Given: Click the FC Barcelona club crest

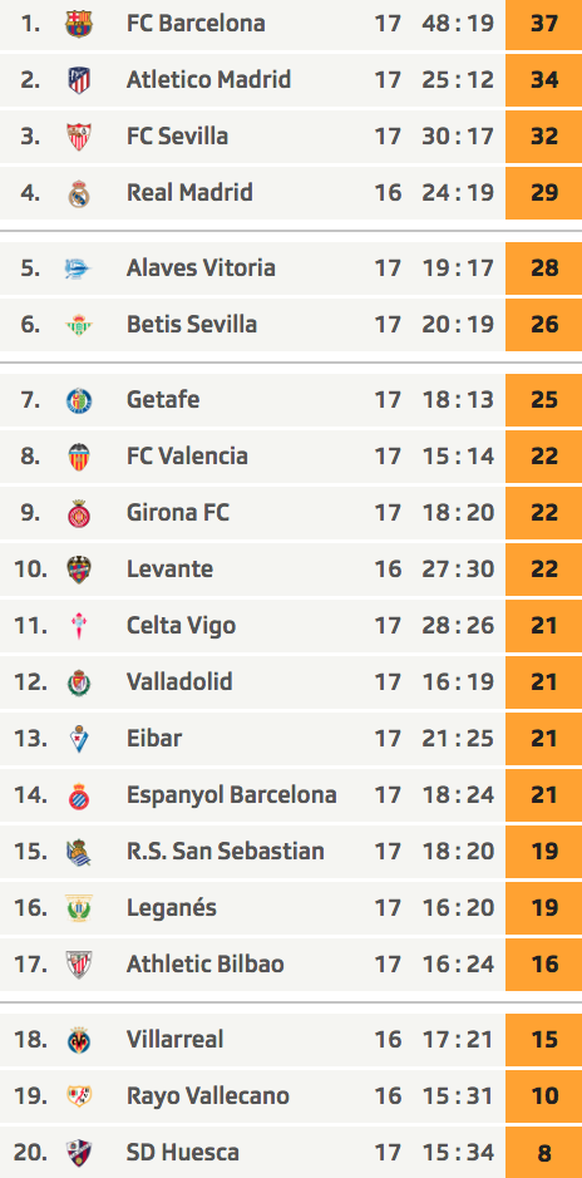Looking at the screenshot, I should click(x=78, y=24).
